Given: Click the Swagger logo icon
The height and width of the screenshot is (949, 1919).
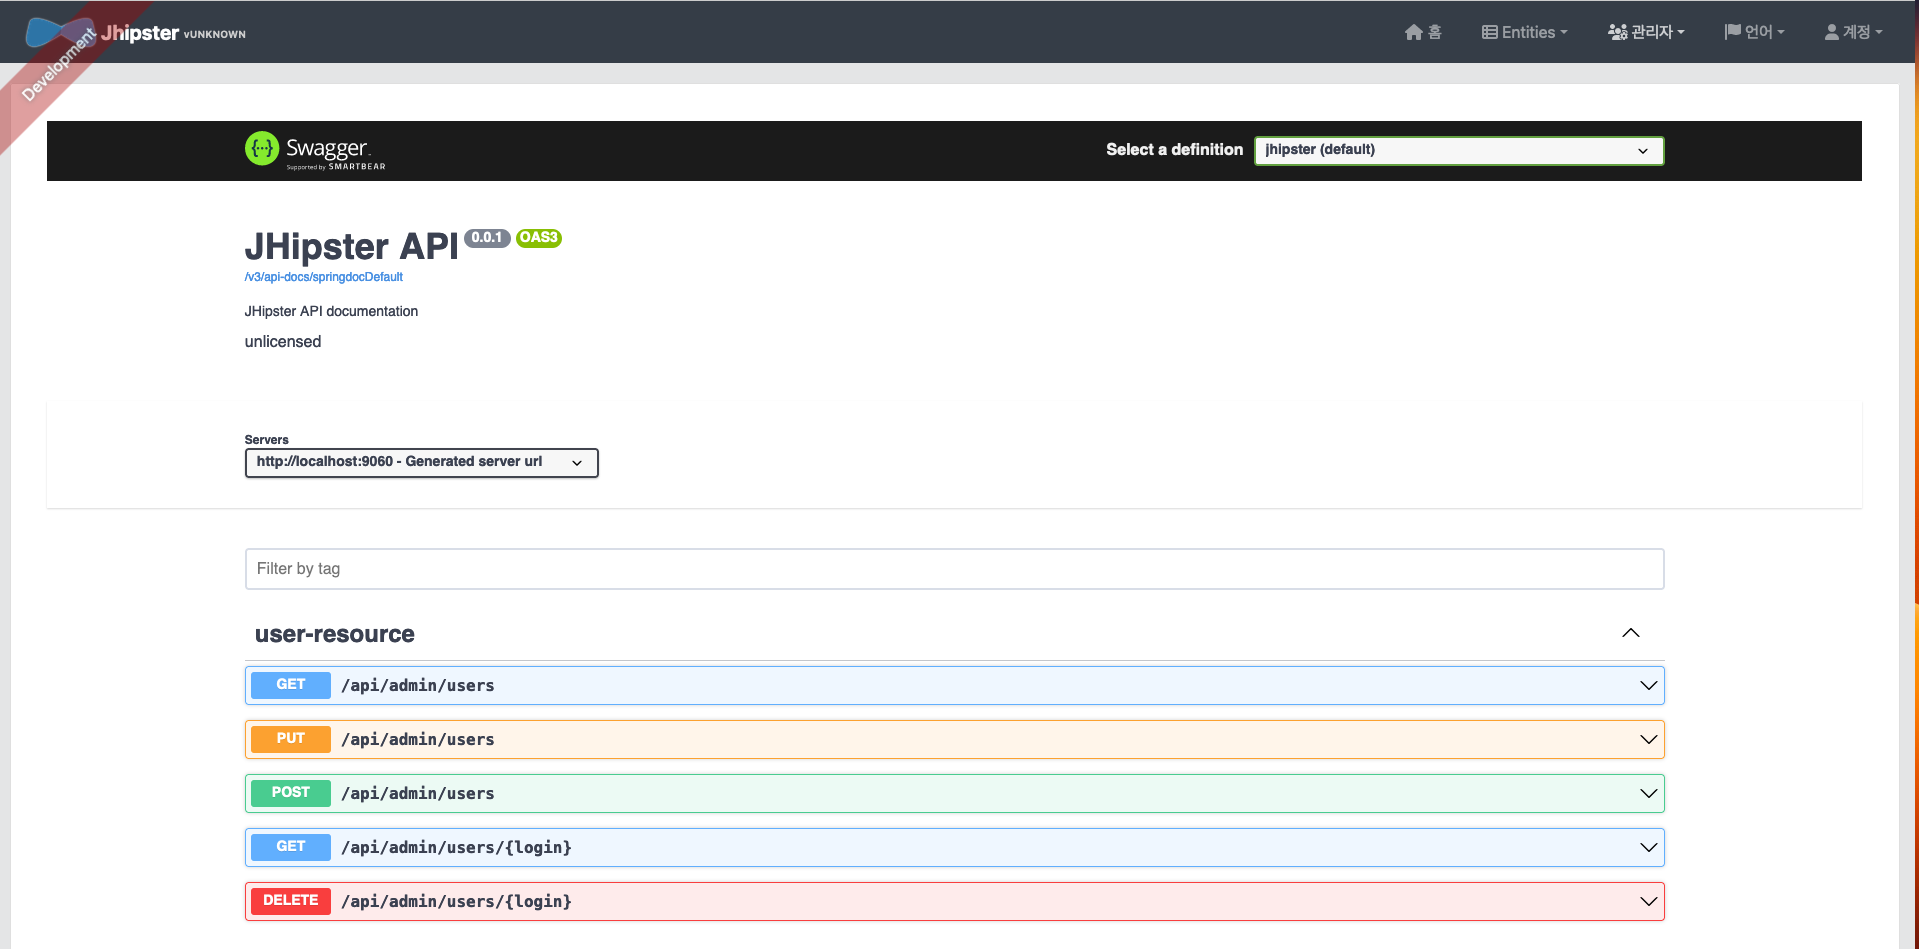Looking at the screenshot, I should coord(262,149).
